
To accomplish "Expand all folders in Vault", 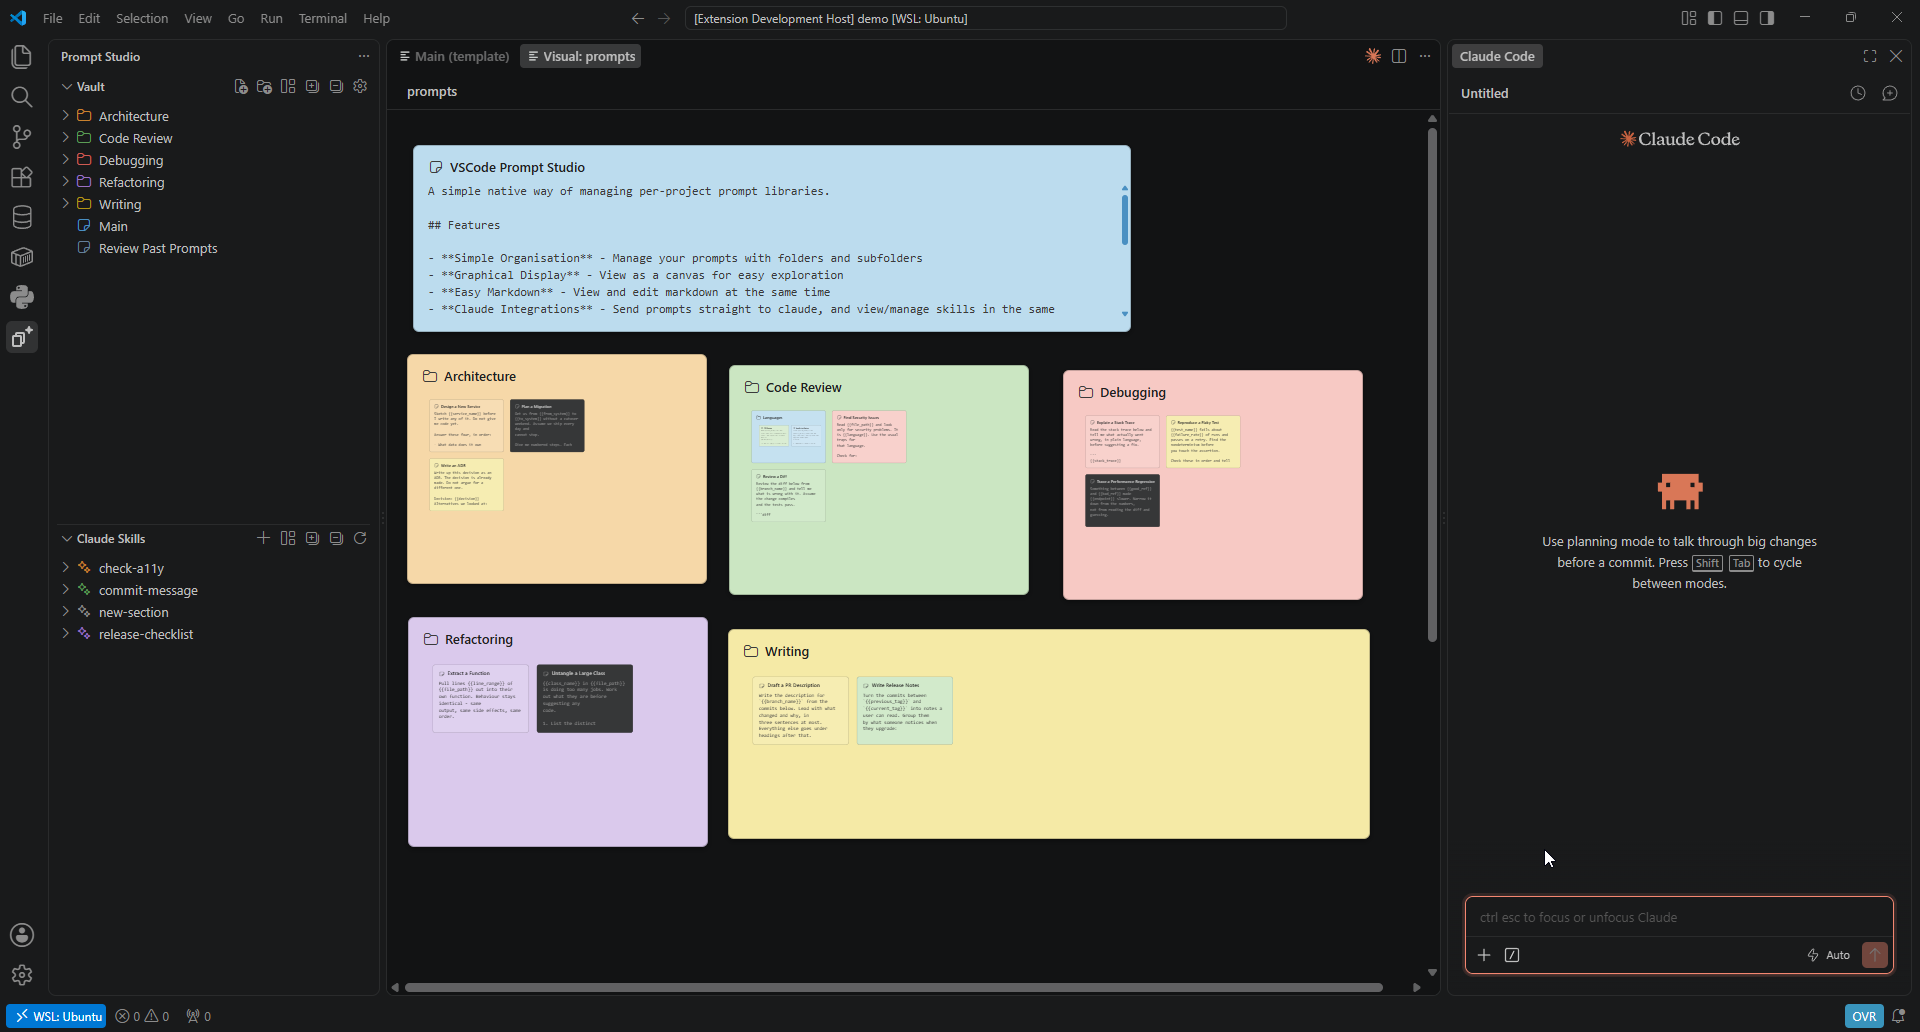I will click(x=312, y=87).
